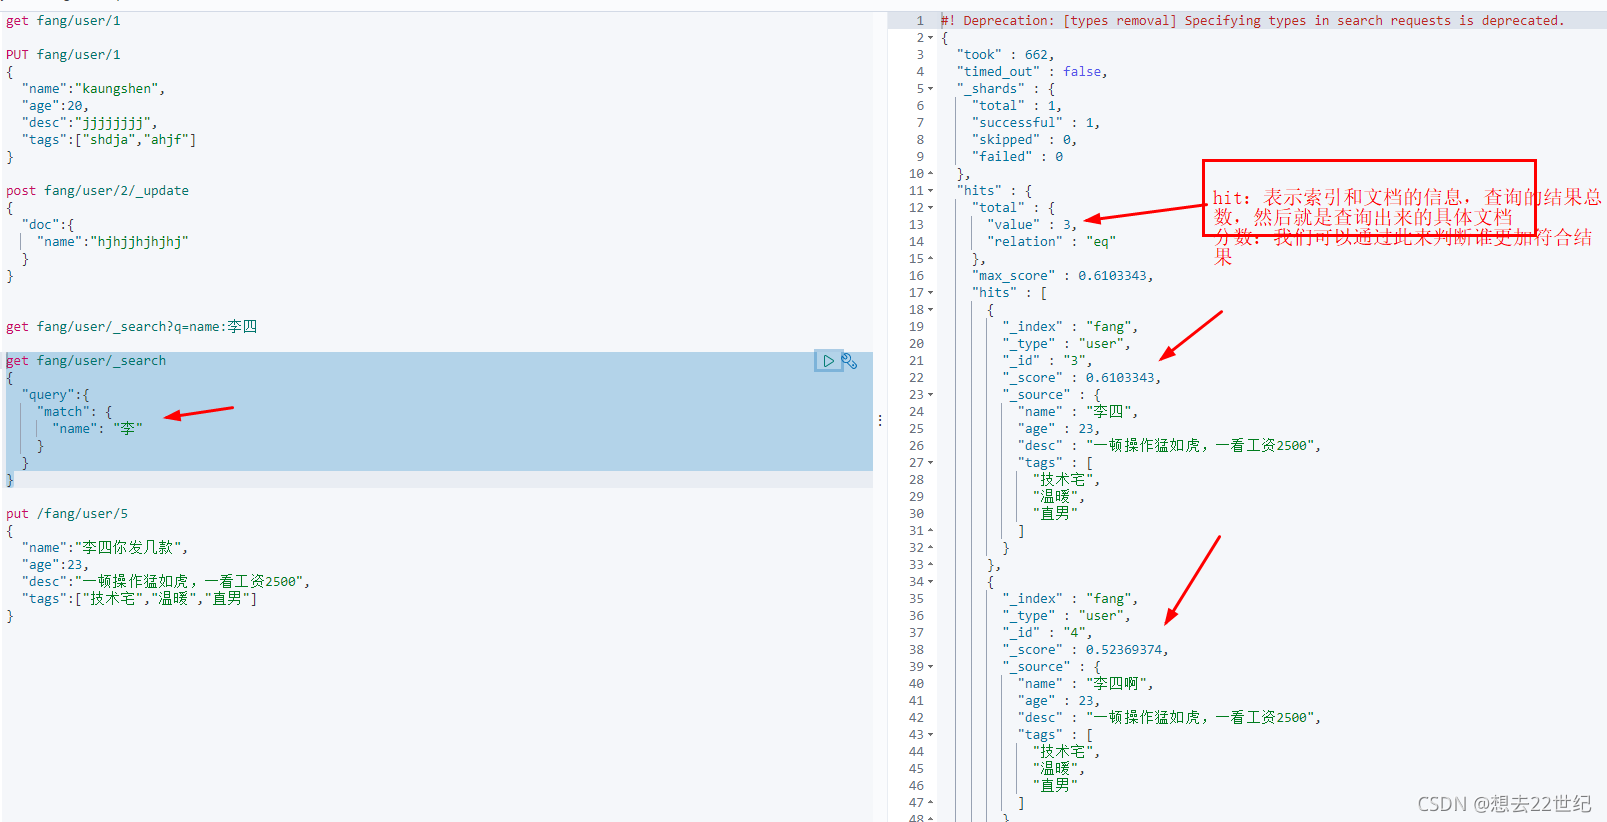1607x822 pixels.
Task: Click the "name":"hjhjjhjhjhj" line
Action: click(113, 242)
